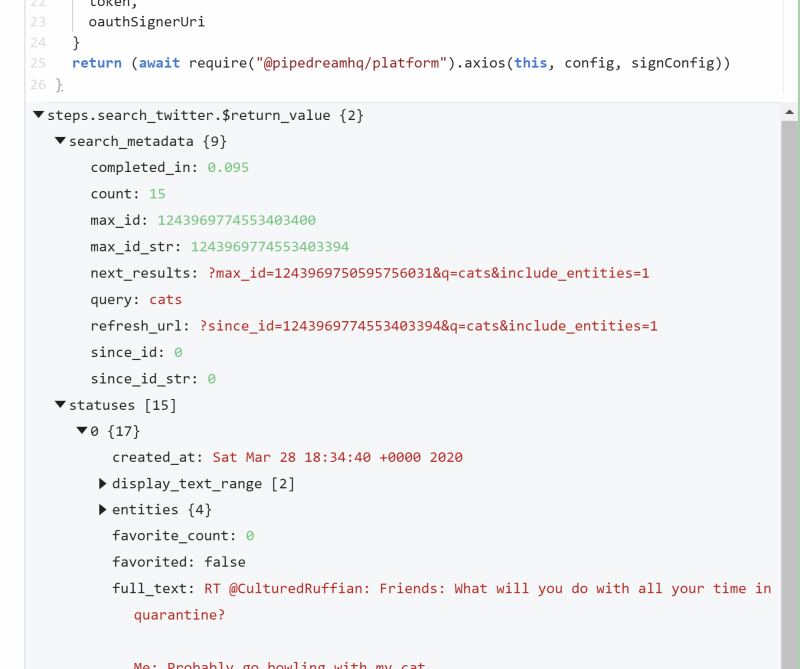Place cursor on return axios code line
Screen dimensions: 800x669
tap(401, 63)
